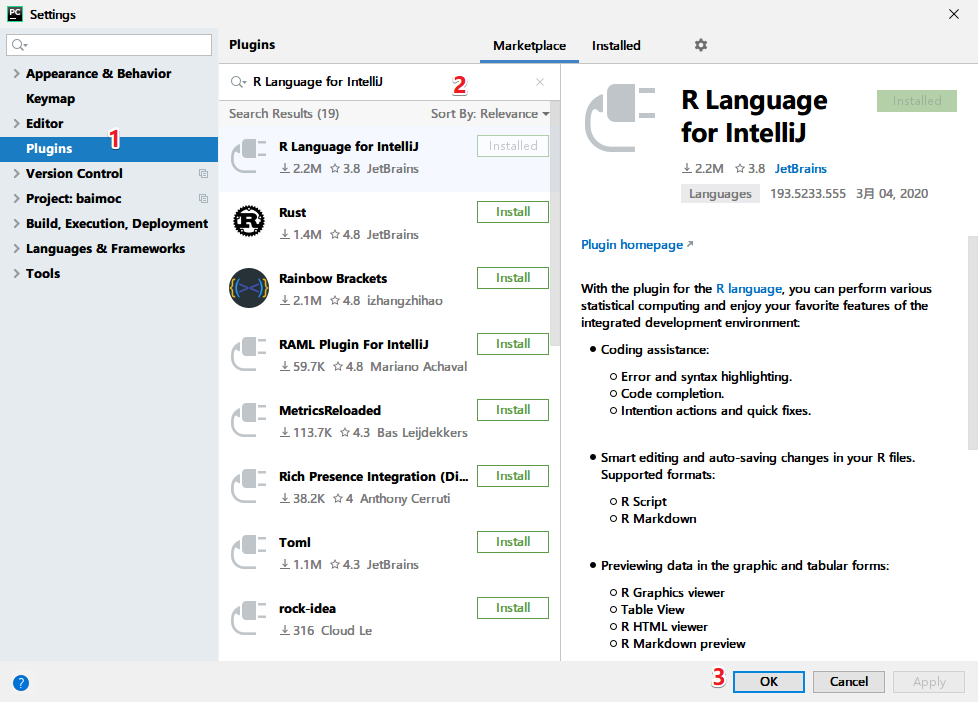Select Plugins in the settings tree
This screenshot has height=702, width=978.
point(109,149)
